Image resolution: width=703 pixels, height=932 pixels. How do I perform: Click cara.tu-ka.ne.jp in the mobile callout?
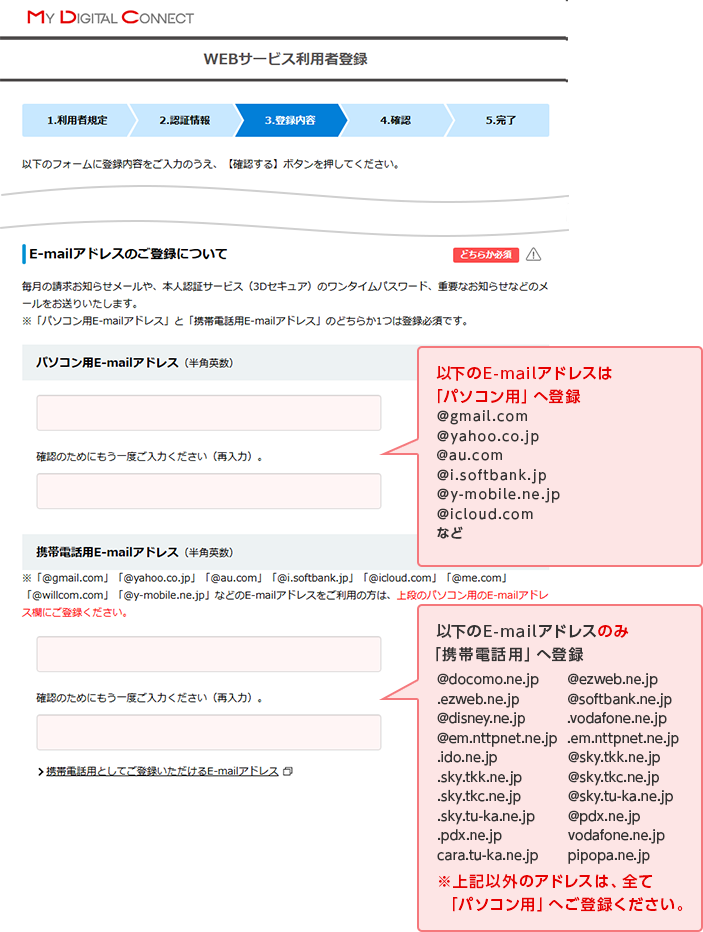click(487, 855)
